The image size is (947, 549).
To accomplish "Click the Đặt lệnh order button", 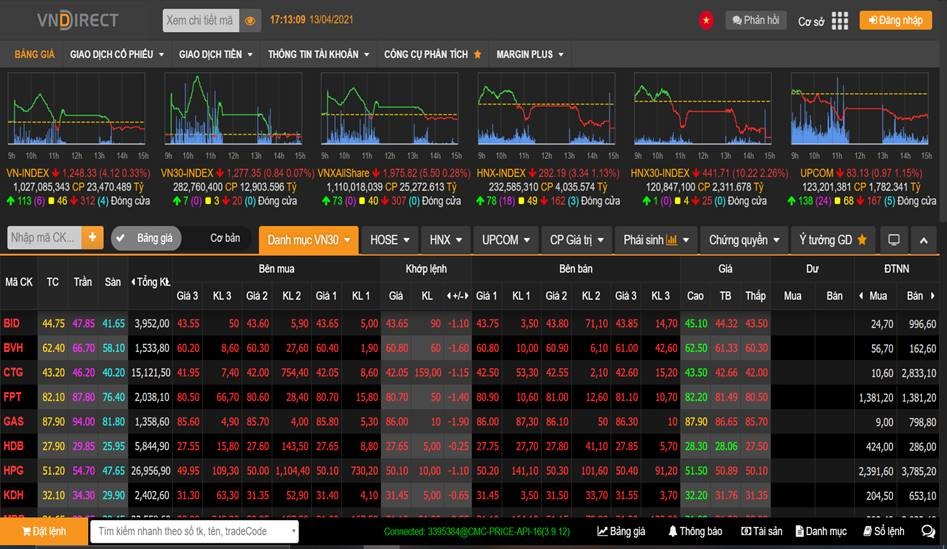I will [43, 531].
